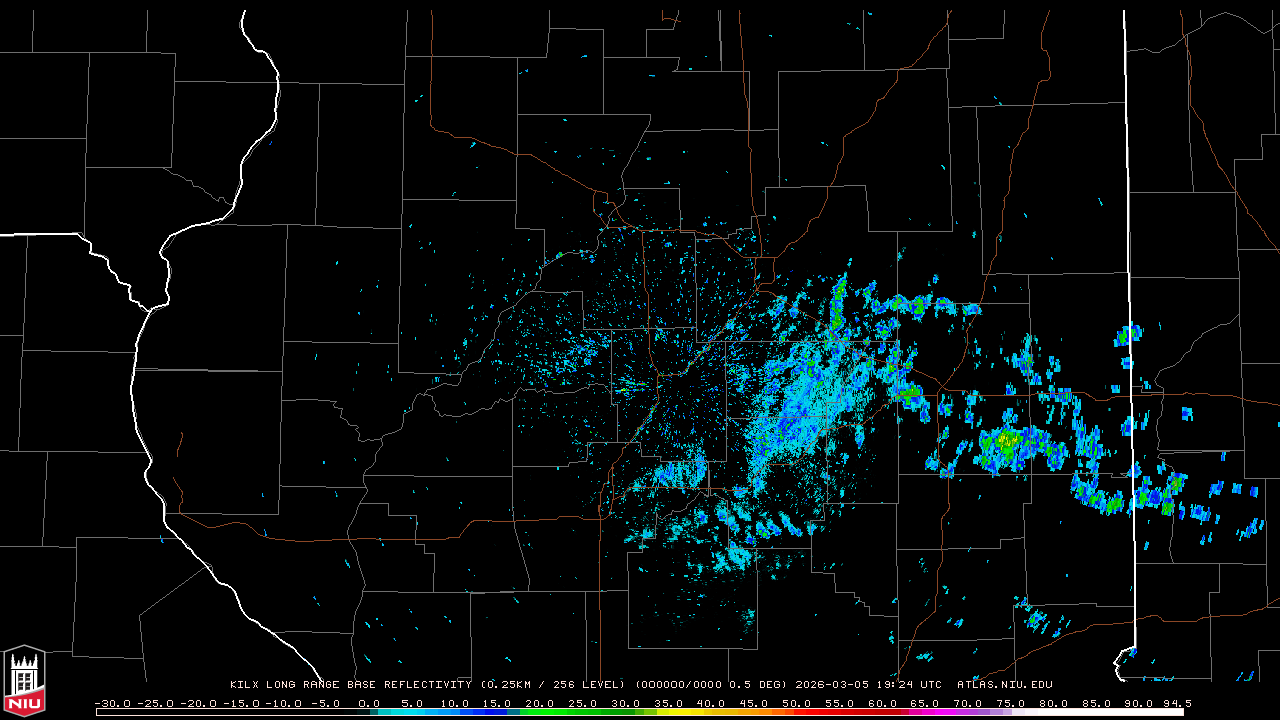Click the 45.0 scale label
This screenshot has height=720, width=1280.
tap(755, 704)
